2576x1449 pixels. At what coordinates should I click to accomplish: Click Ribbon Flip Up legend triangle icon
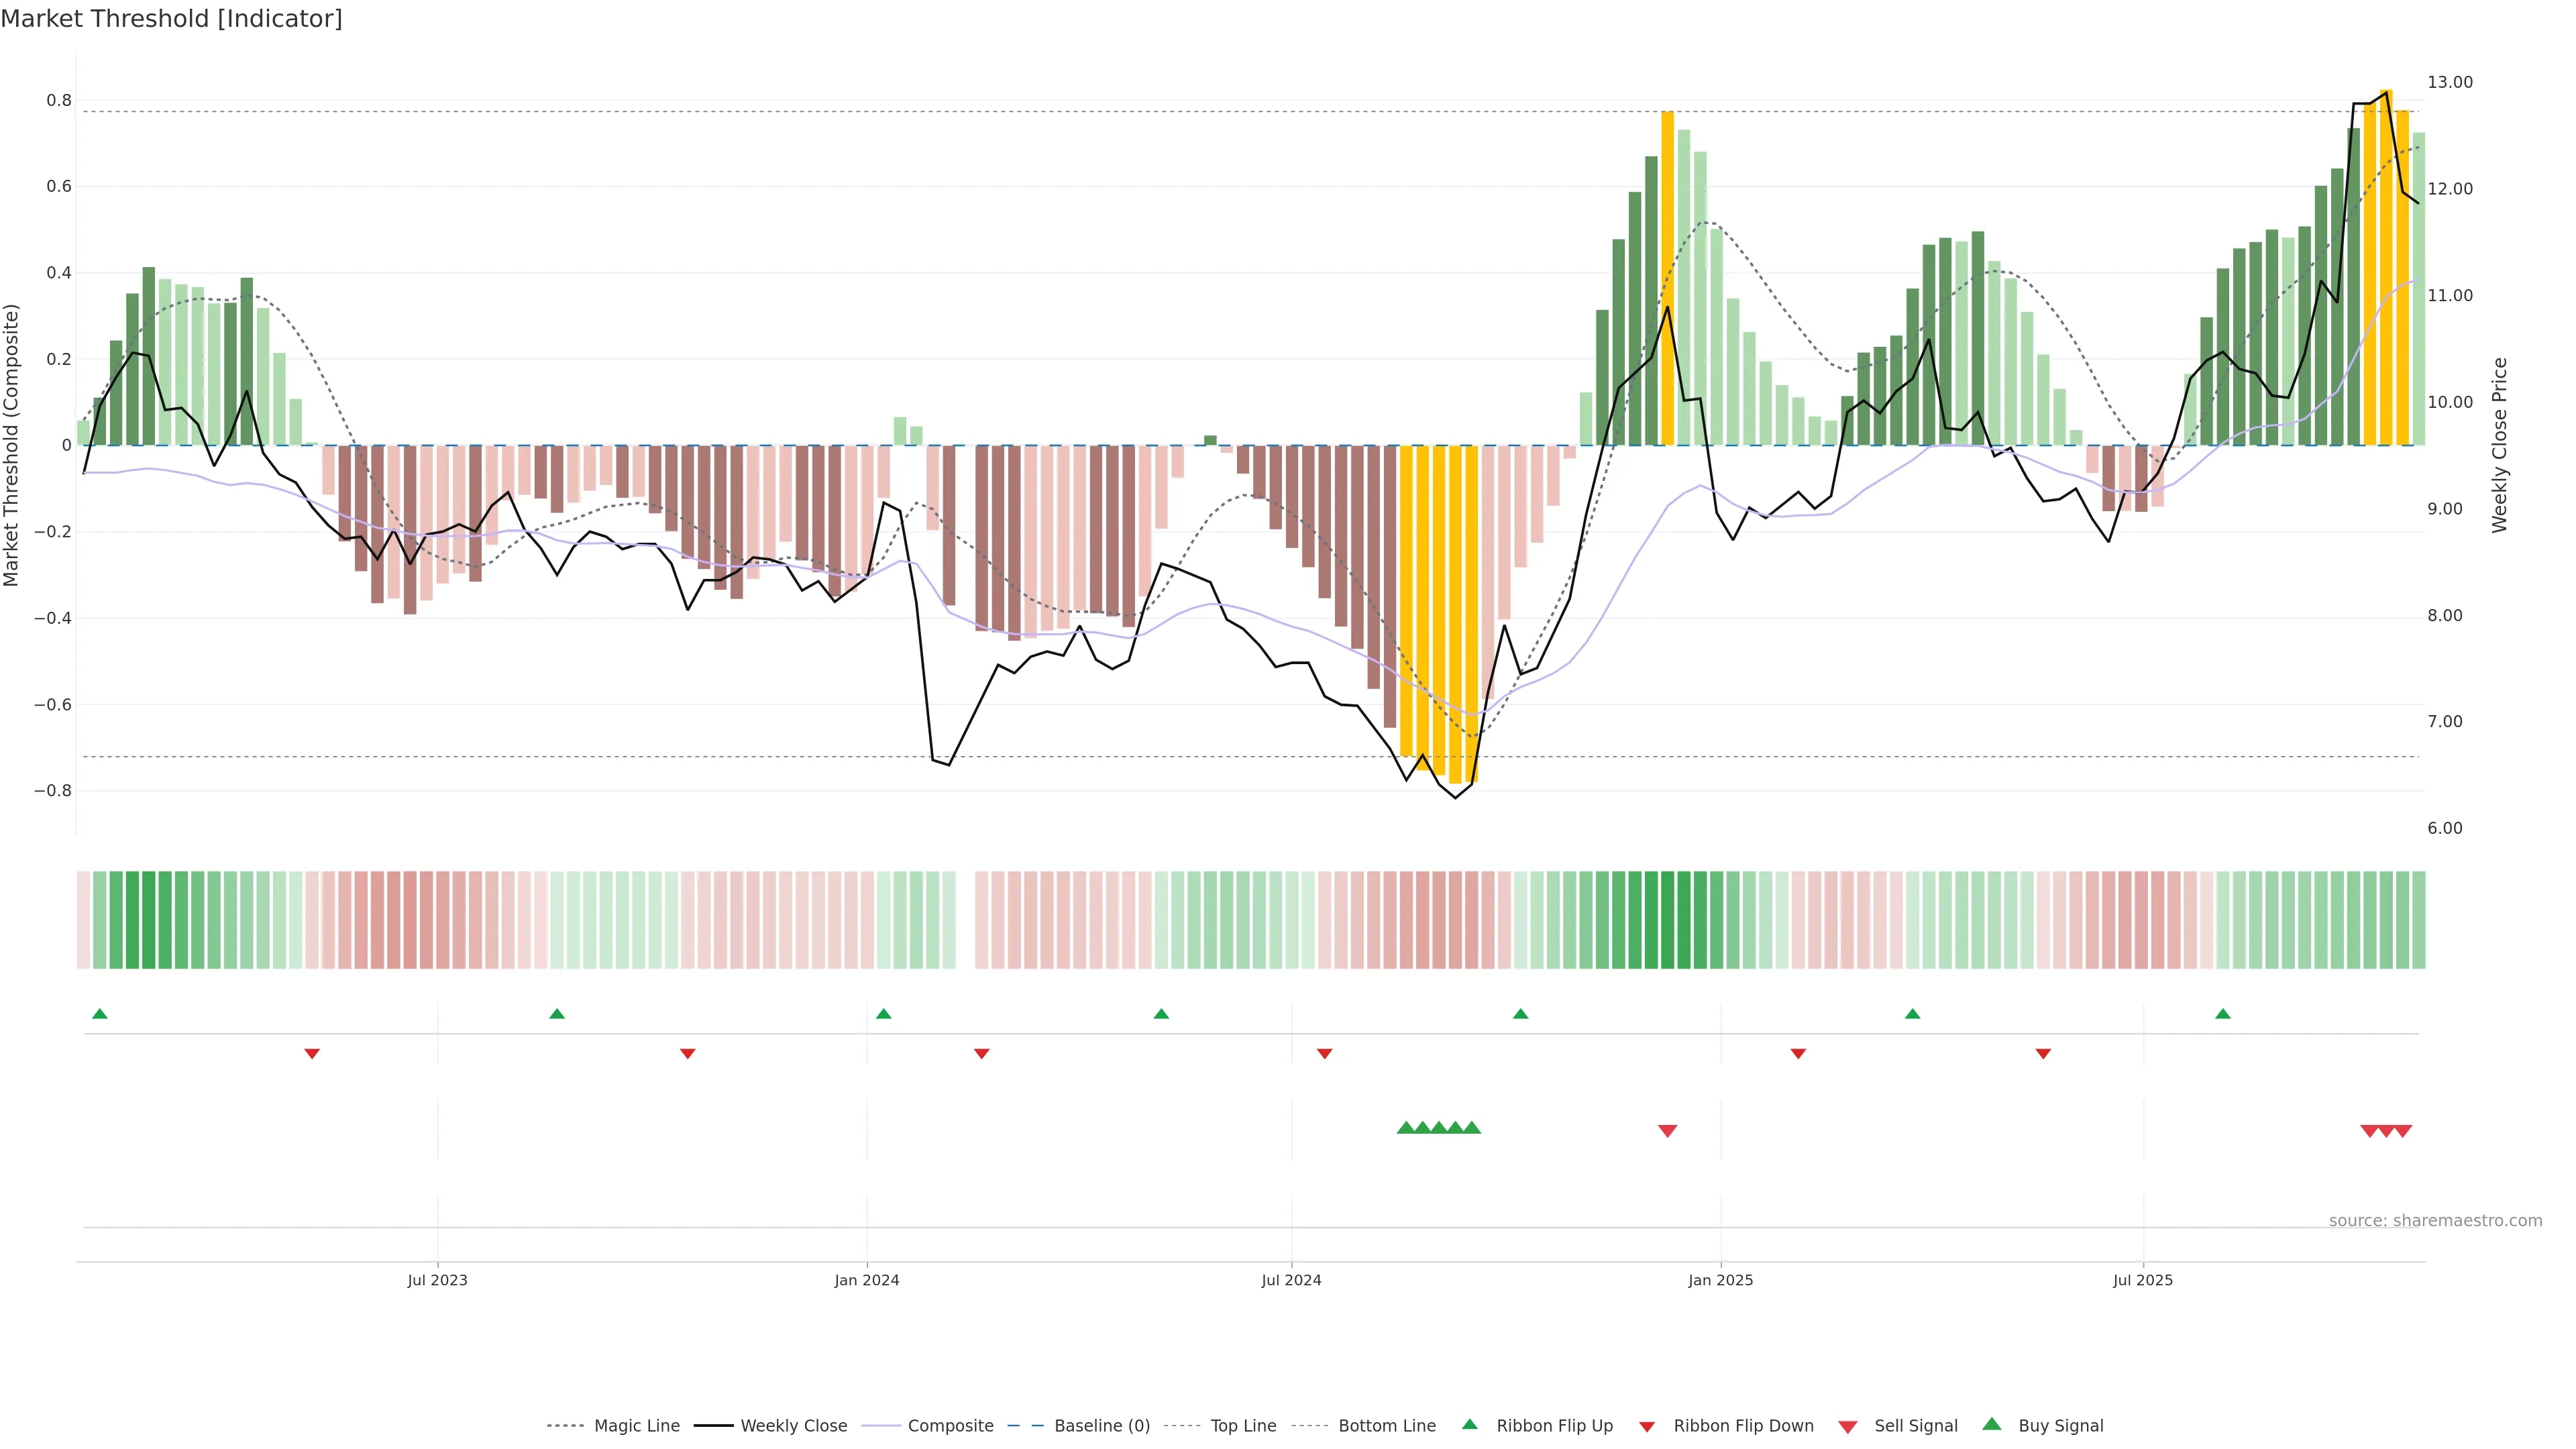(1470, 1425)
